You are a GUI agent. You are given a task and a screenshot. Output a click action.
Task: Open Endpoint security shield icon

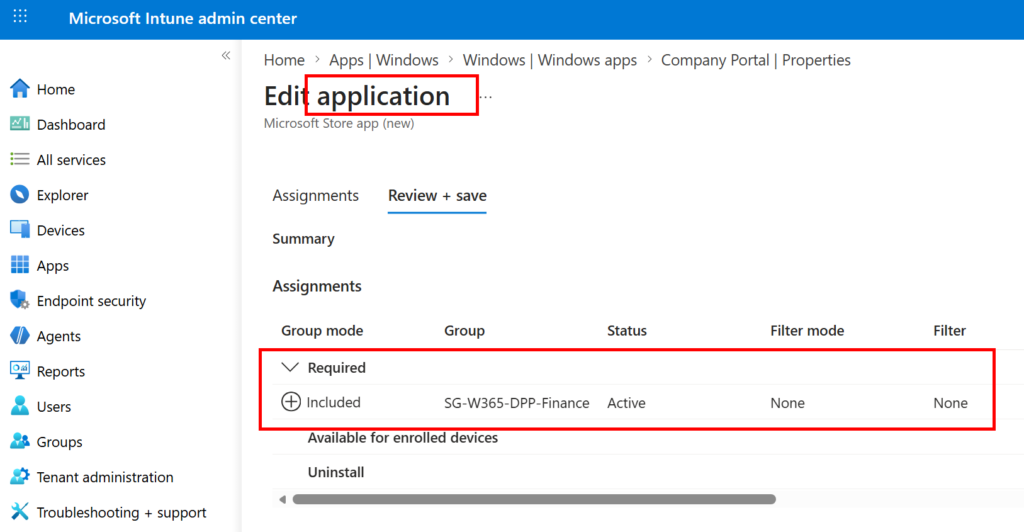pos(20,301)
